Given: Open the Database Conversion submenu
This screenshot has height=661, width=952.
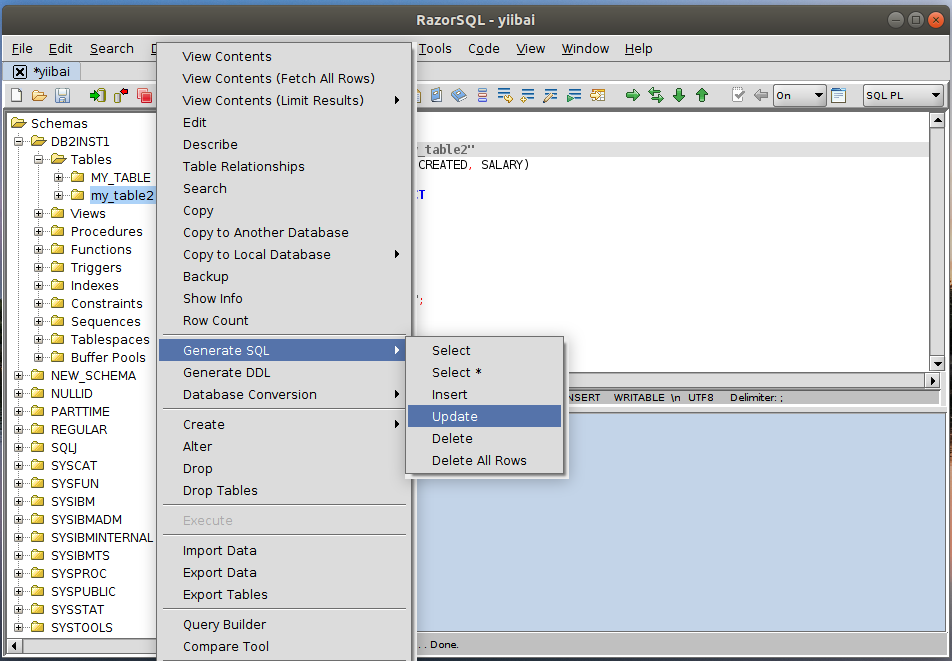Looking at the screenshot, I should tap(284, 395).
